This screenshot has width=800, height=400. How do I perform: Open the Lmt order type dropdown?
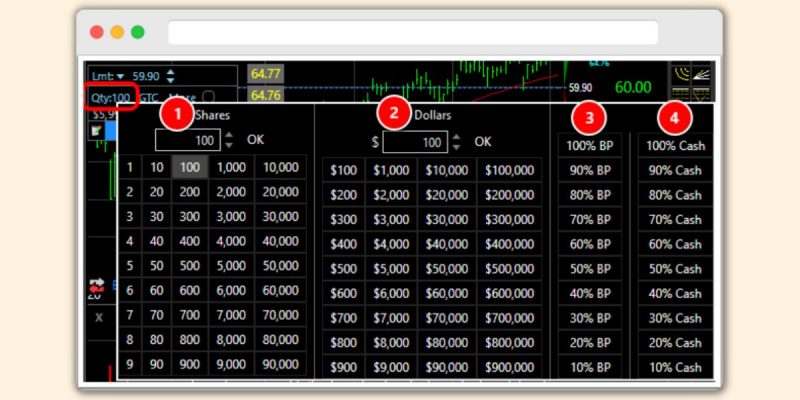108,77
